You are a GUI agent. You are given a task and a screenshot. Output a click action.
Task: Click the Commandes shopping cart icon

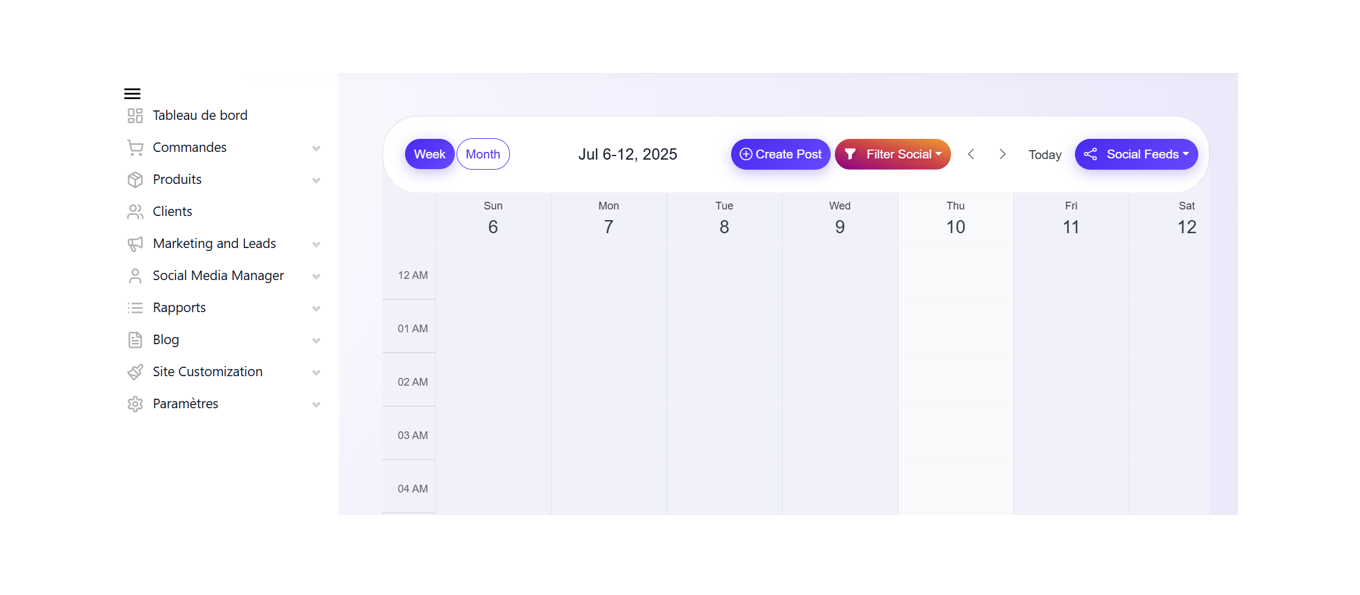135,148
